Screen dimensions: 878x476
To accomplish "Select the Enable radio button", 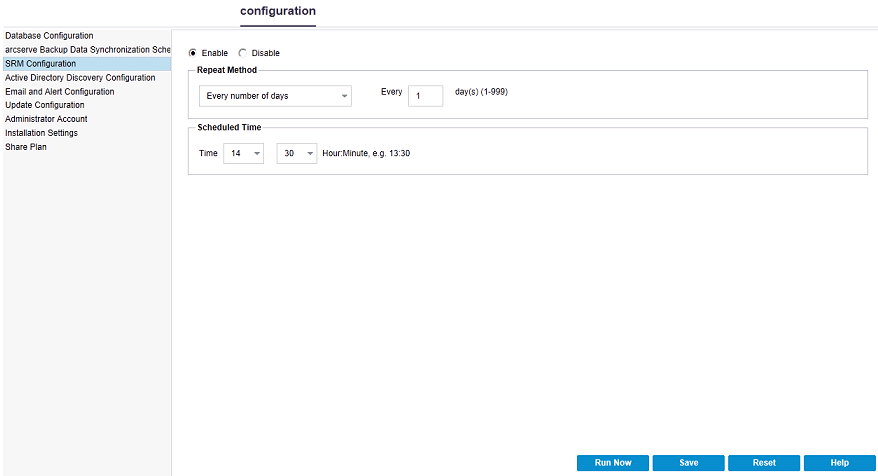I will (193, 53).
